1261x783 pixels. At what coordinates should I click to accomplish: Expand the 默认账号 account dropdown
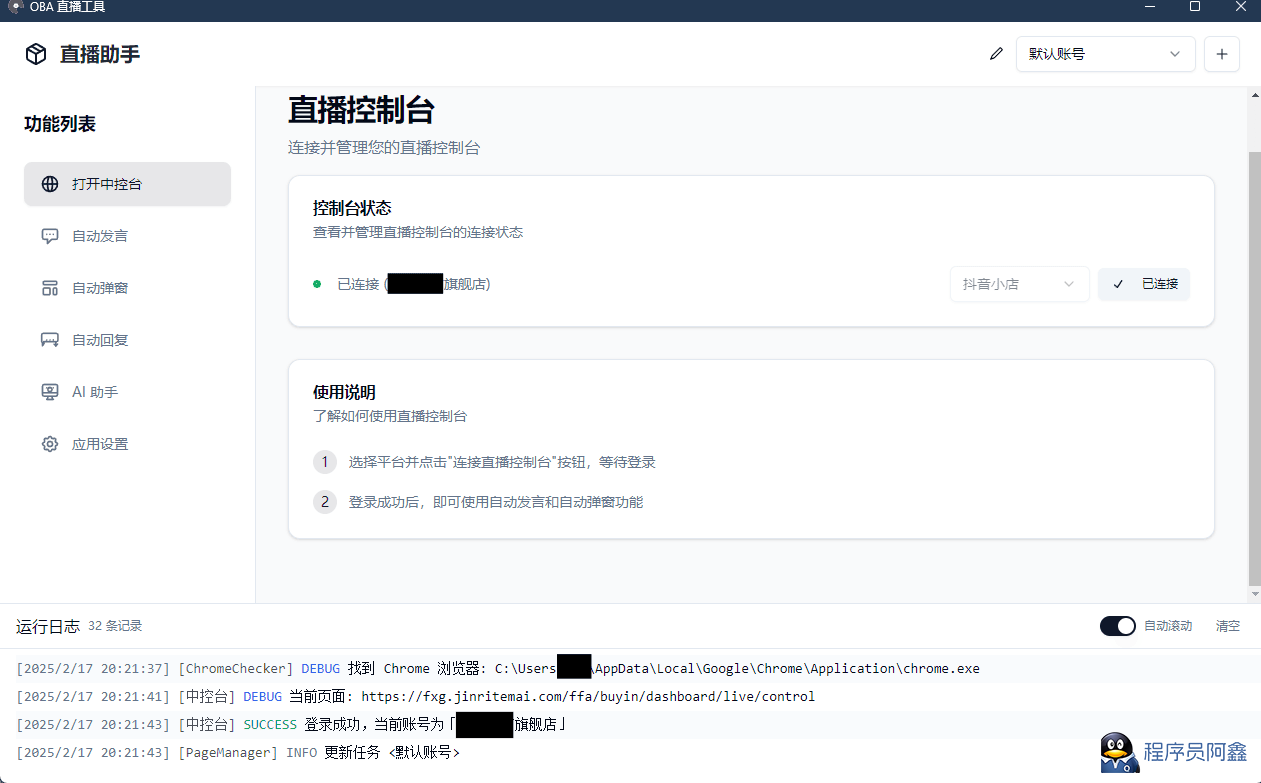[x=1105, y=54]
